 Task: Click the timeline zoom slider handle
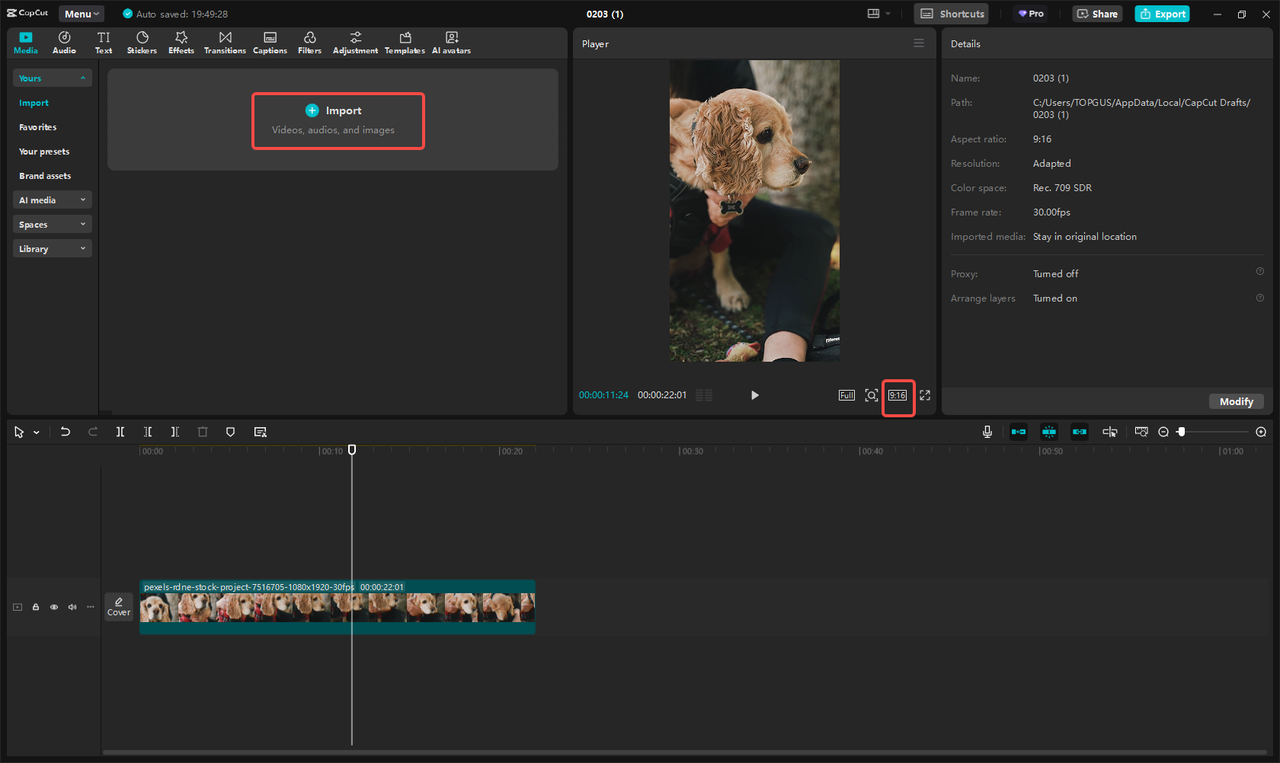(x=1181, y=432)
